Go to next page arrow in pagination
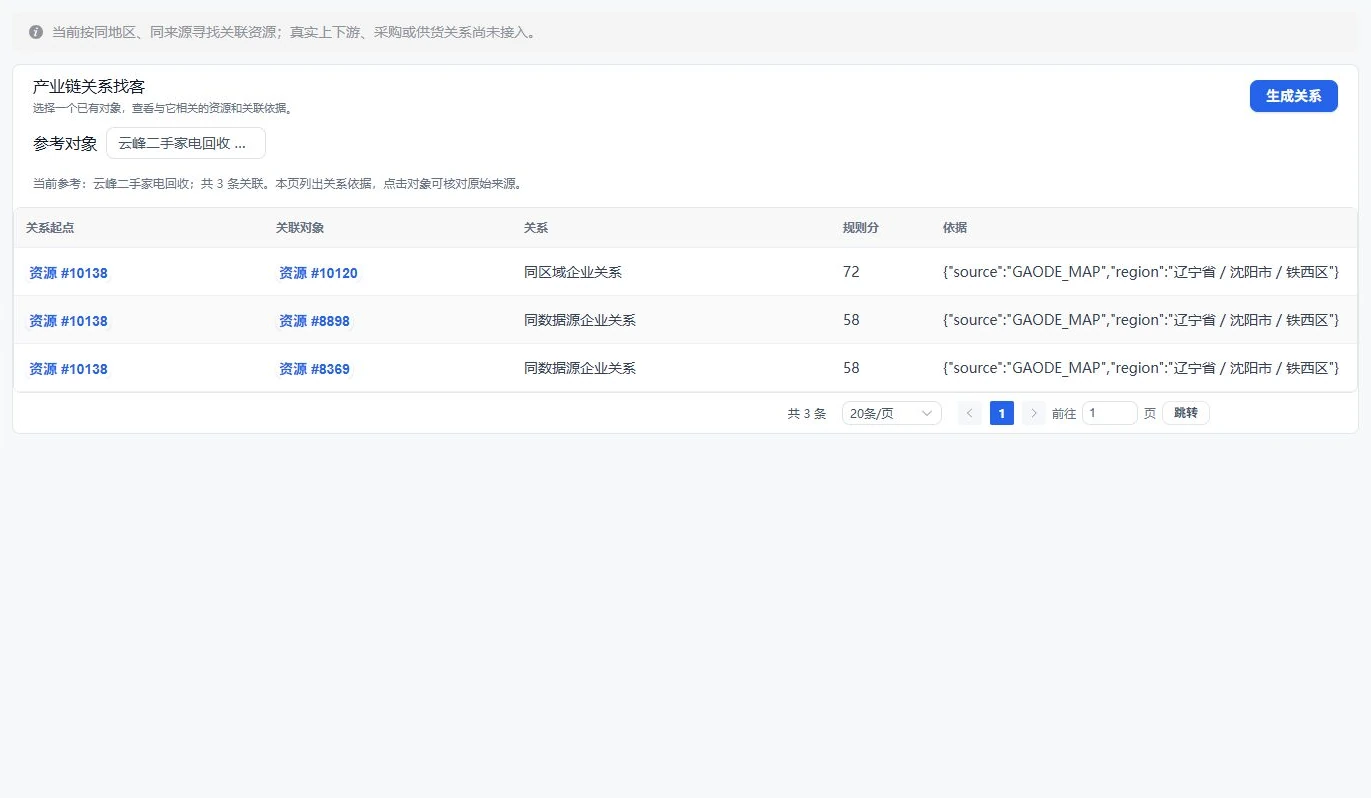Viewport: 1371px width, 798px height. [1034, 413]
